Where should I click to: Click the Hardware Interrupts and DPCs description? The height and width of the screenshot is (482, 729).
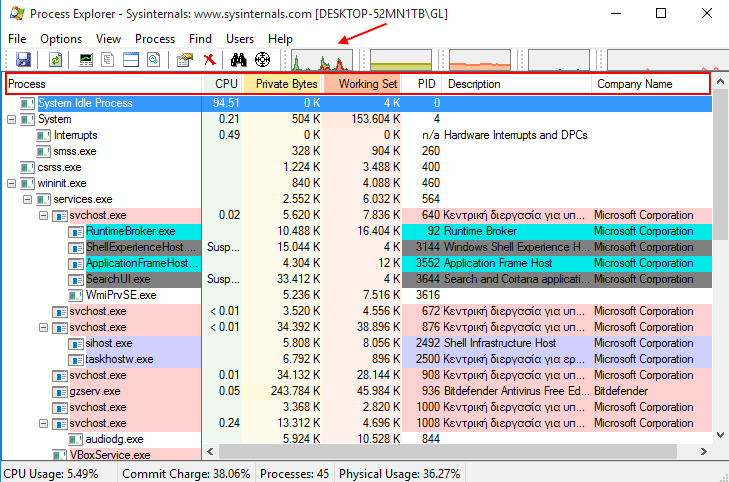(x=516, y=135)
